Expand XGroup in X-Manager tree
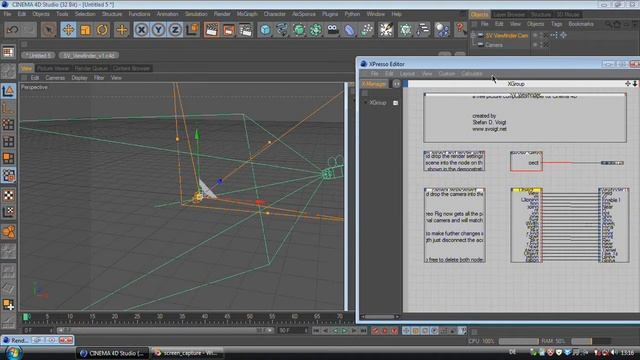 (x=365, y=103)
